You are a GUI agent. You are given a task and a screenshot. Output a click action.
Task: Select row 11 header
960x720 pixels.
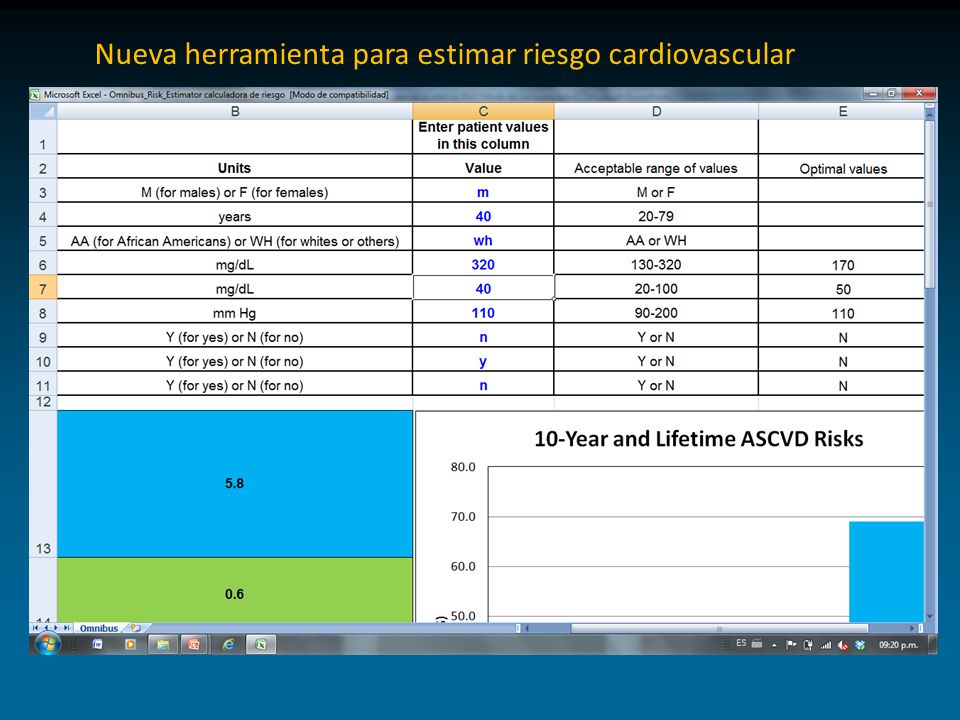pos(43,385)
